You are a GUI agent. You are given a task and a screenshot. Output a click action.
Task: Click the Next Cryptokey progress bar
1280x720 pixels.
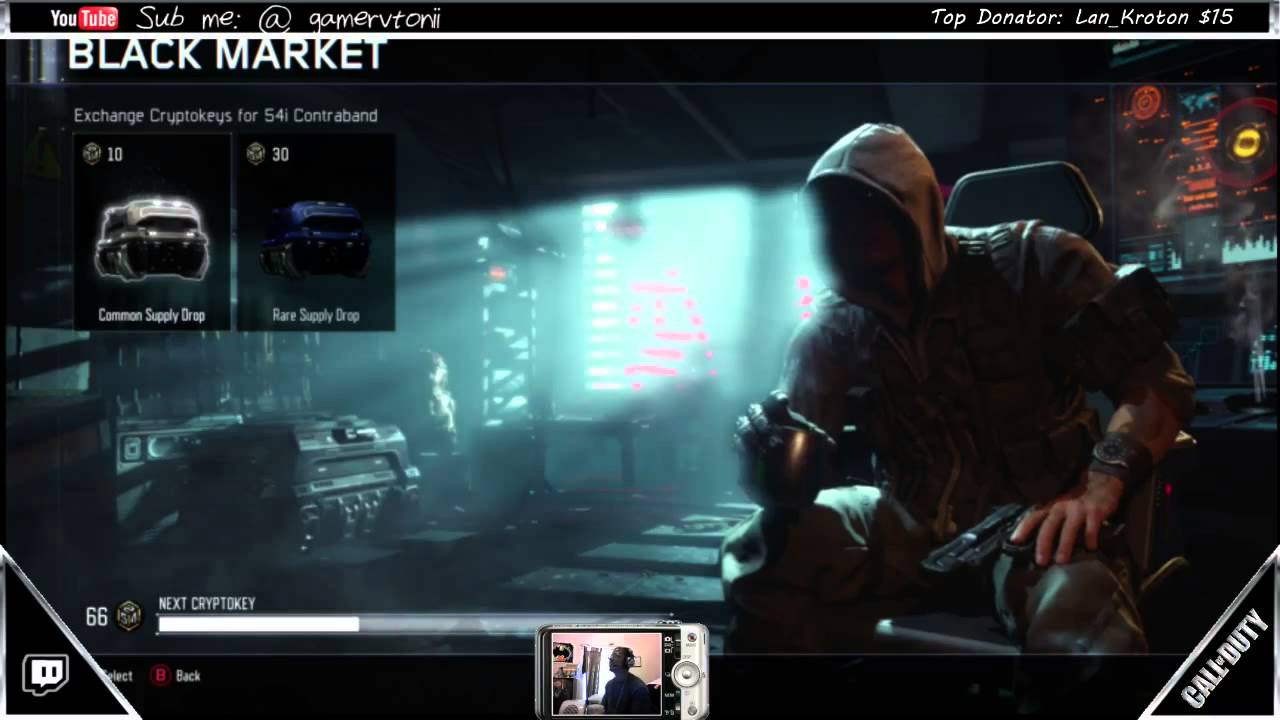click(x=415, y=624)
